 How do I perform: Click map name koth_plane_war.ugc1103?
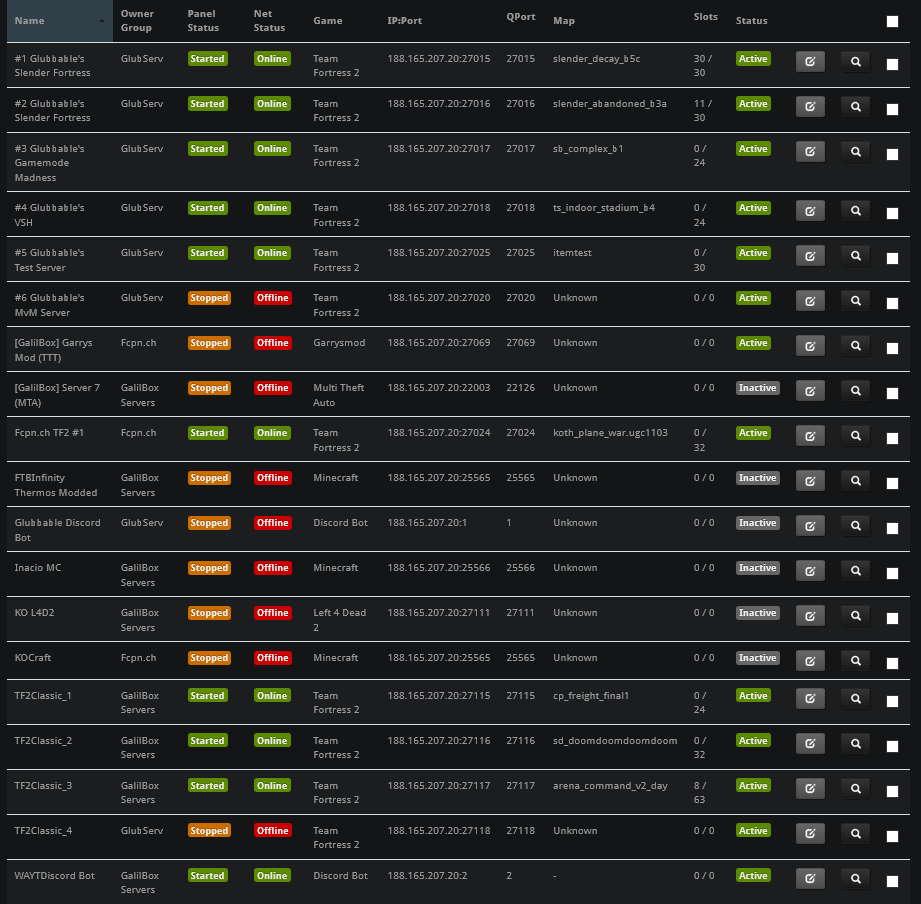[610, 433]
